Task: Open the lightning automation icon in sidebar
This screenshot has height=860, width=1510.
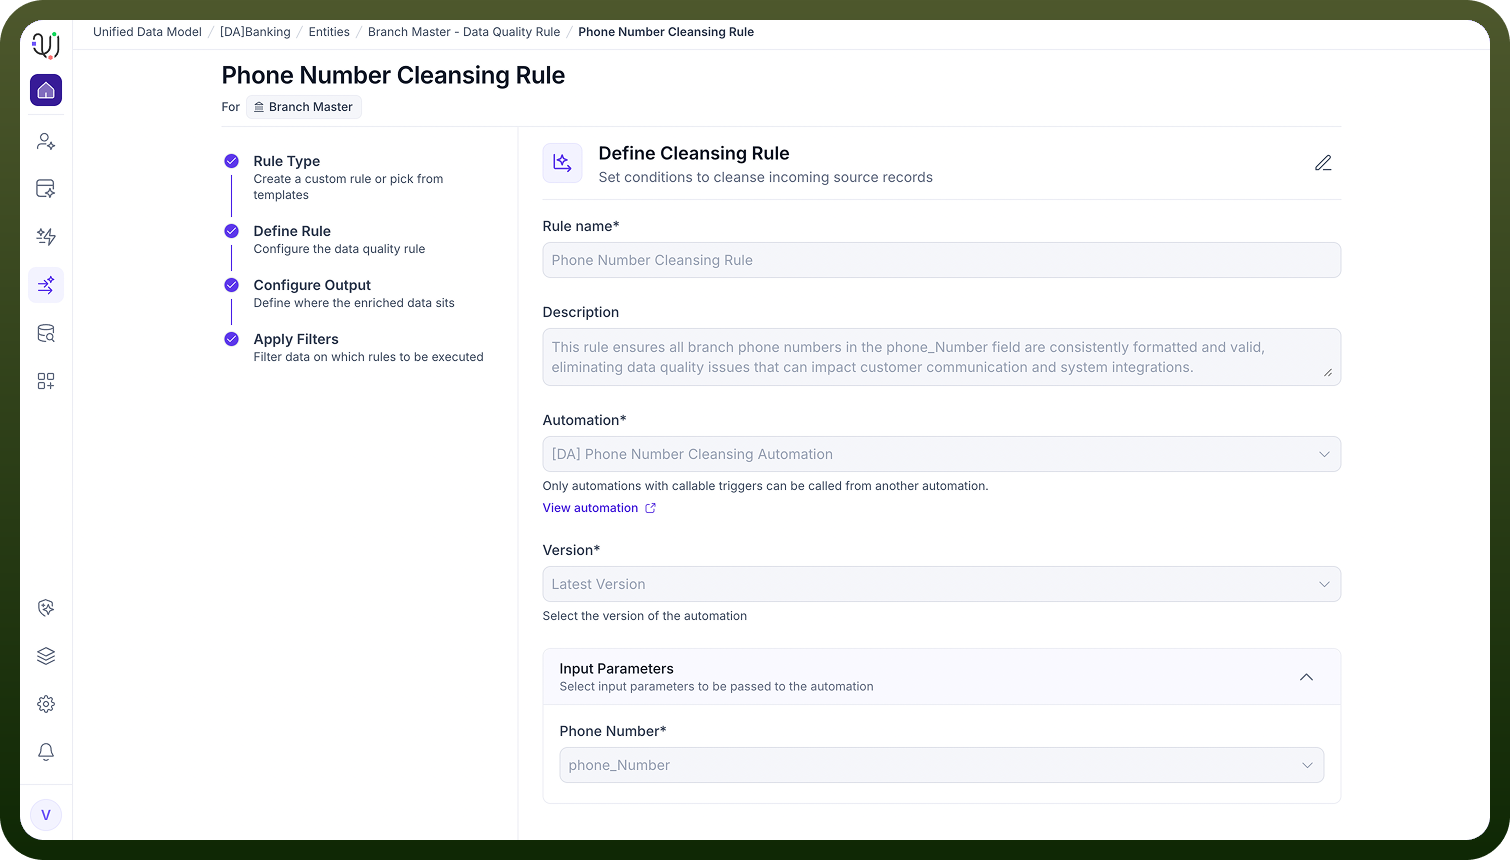Action: (x=46, y=237)
